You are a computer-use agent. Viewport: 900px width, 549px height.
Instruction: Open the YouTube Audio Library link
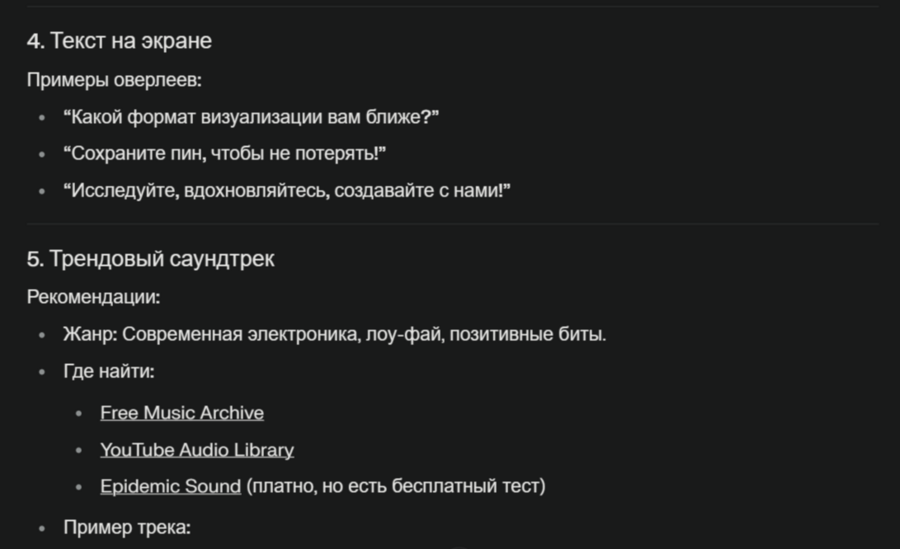197,450
